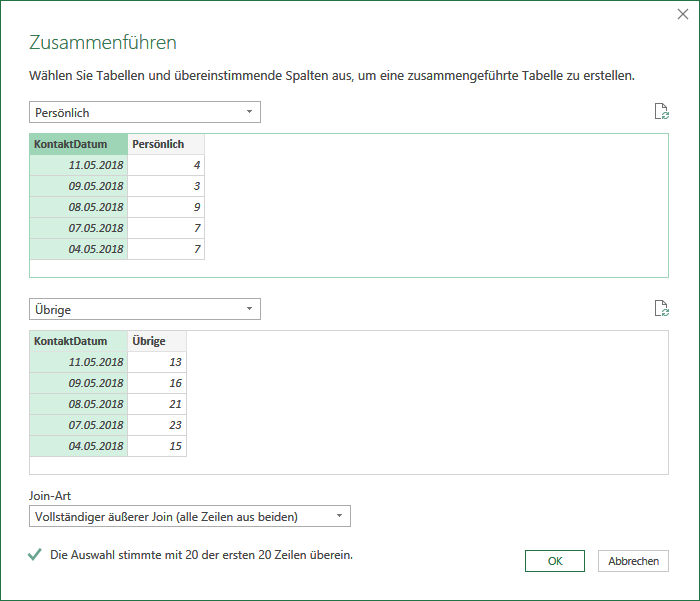Click 07.05.2018 cell in Übrige table
This screenshot has height=601, width=700.
[79, 425]
